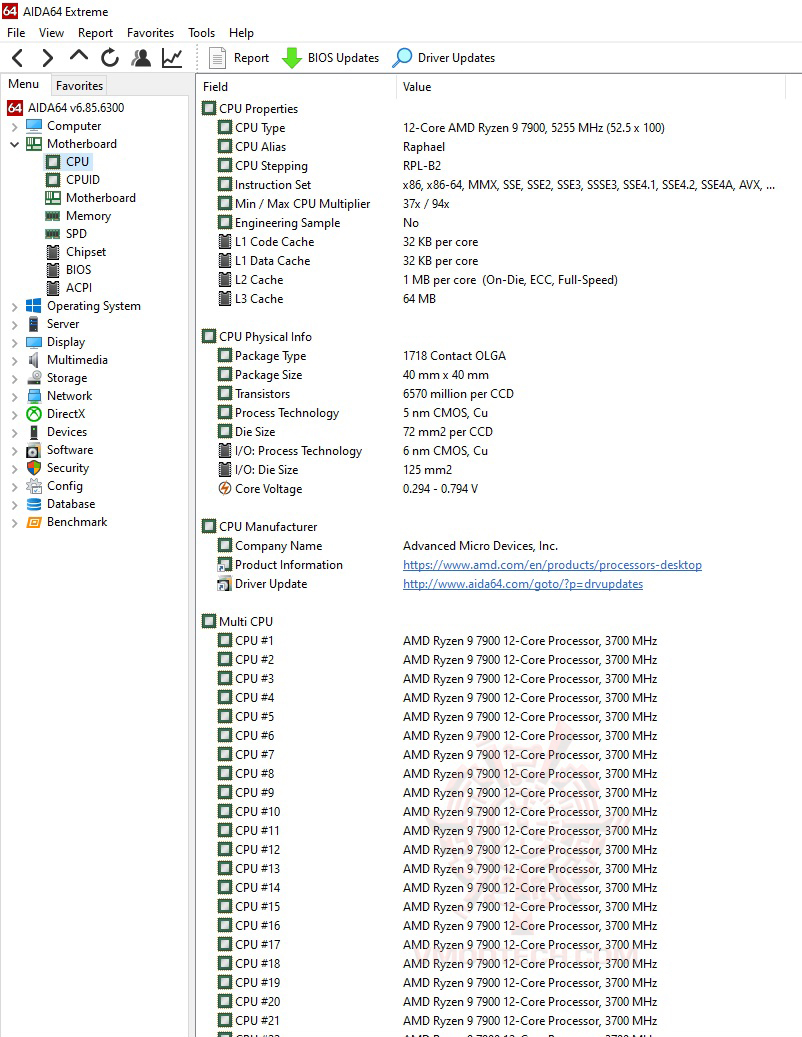This screenshot has width=802, height=1037.
Task: Switch to the Favorites tab in sidebar
Action: click(79, 85)
